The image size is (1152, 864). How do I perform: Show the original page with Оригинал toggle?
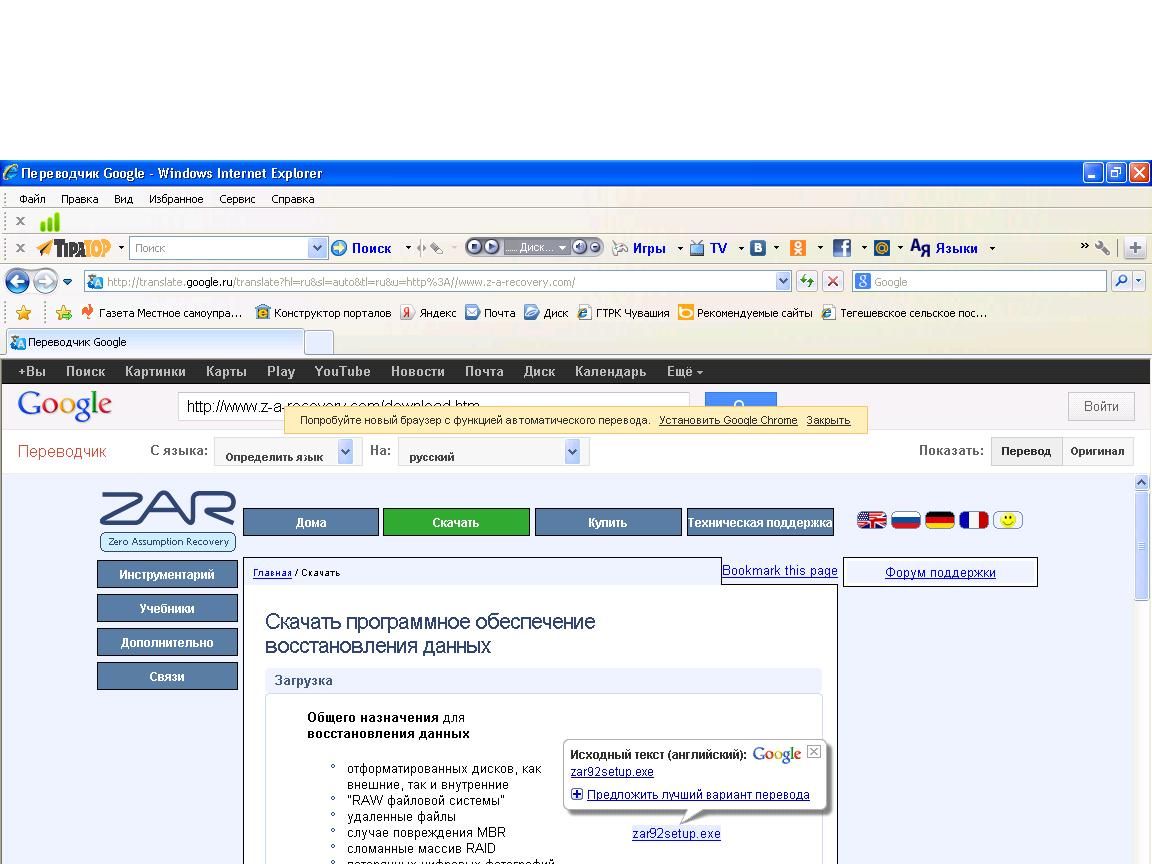1097,451
